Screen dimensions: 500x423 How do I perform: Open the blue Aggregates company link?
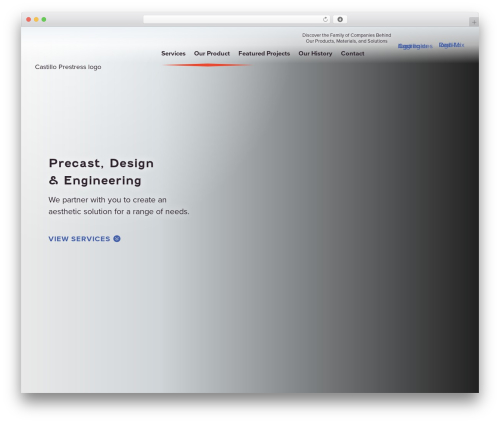(415, 46)
